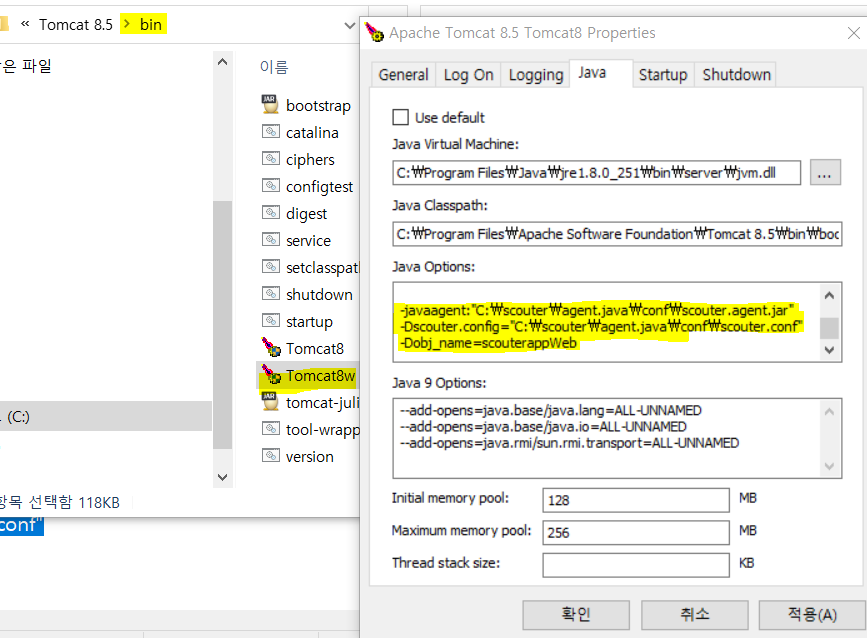
Task: Toggle the Use default checkbox
Action: click(x=400, y=117)
